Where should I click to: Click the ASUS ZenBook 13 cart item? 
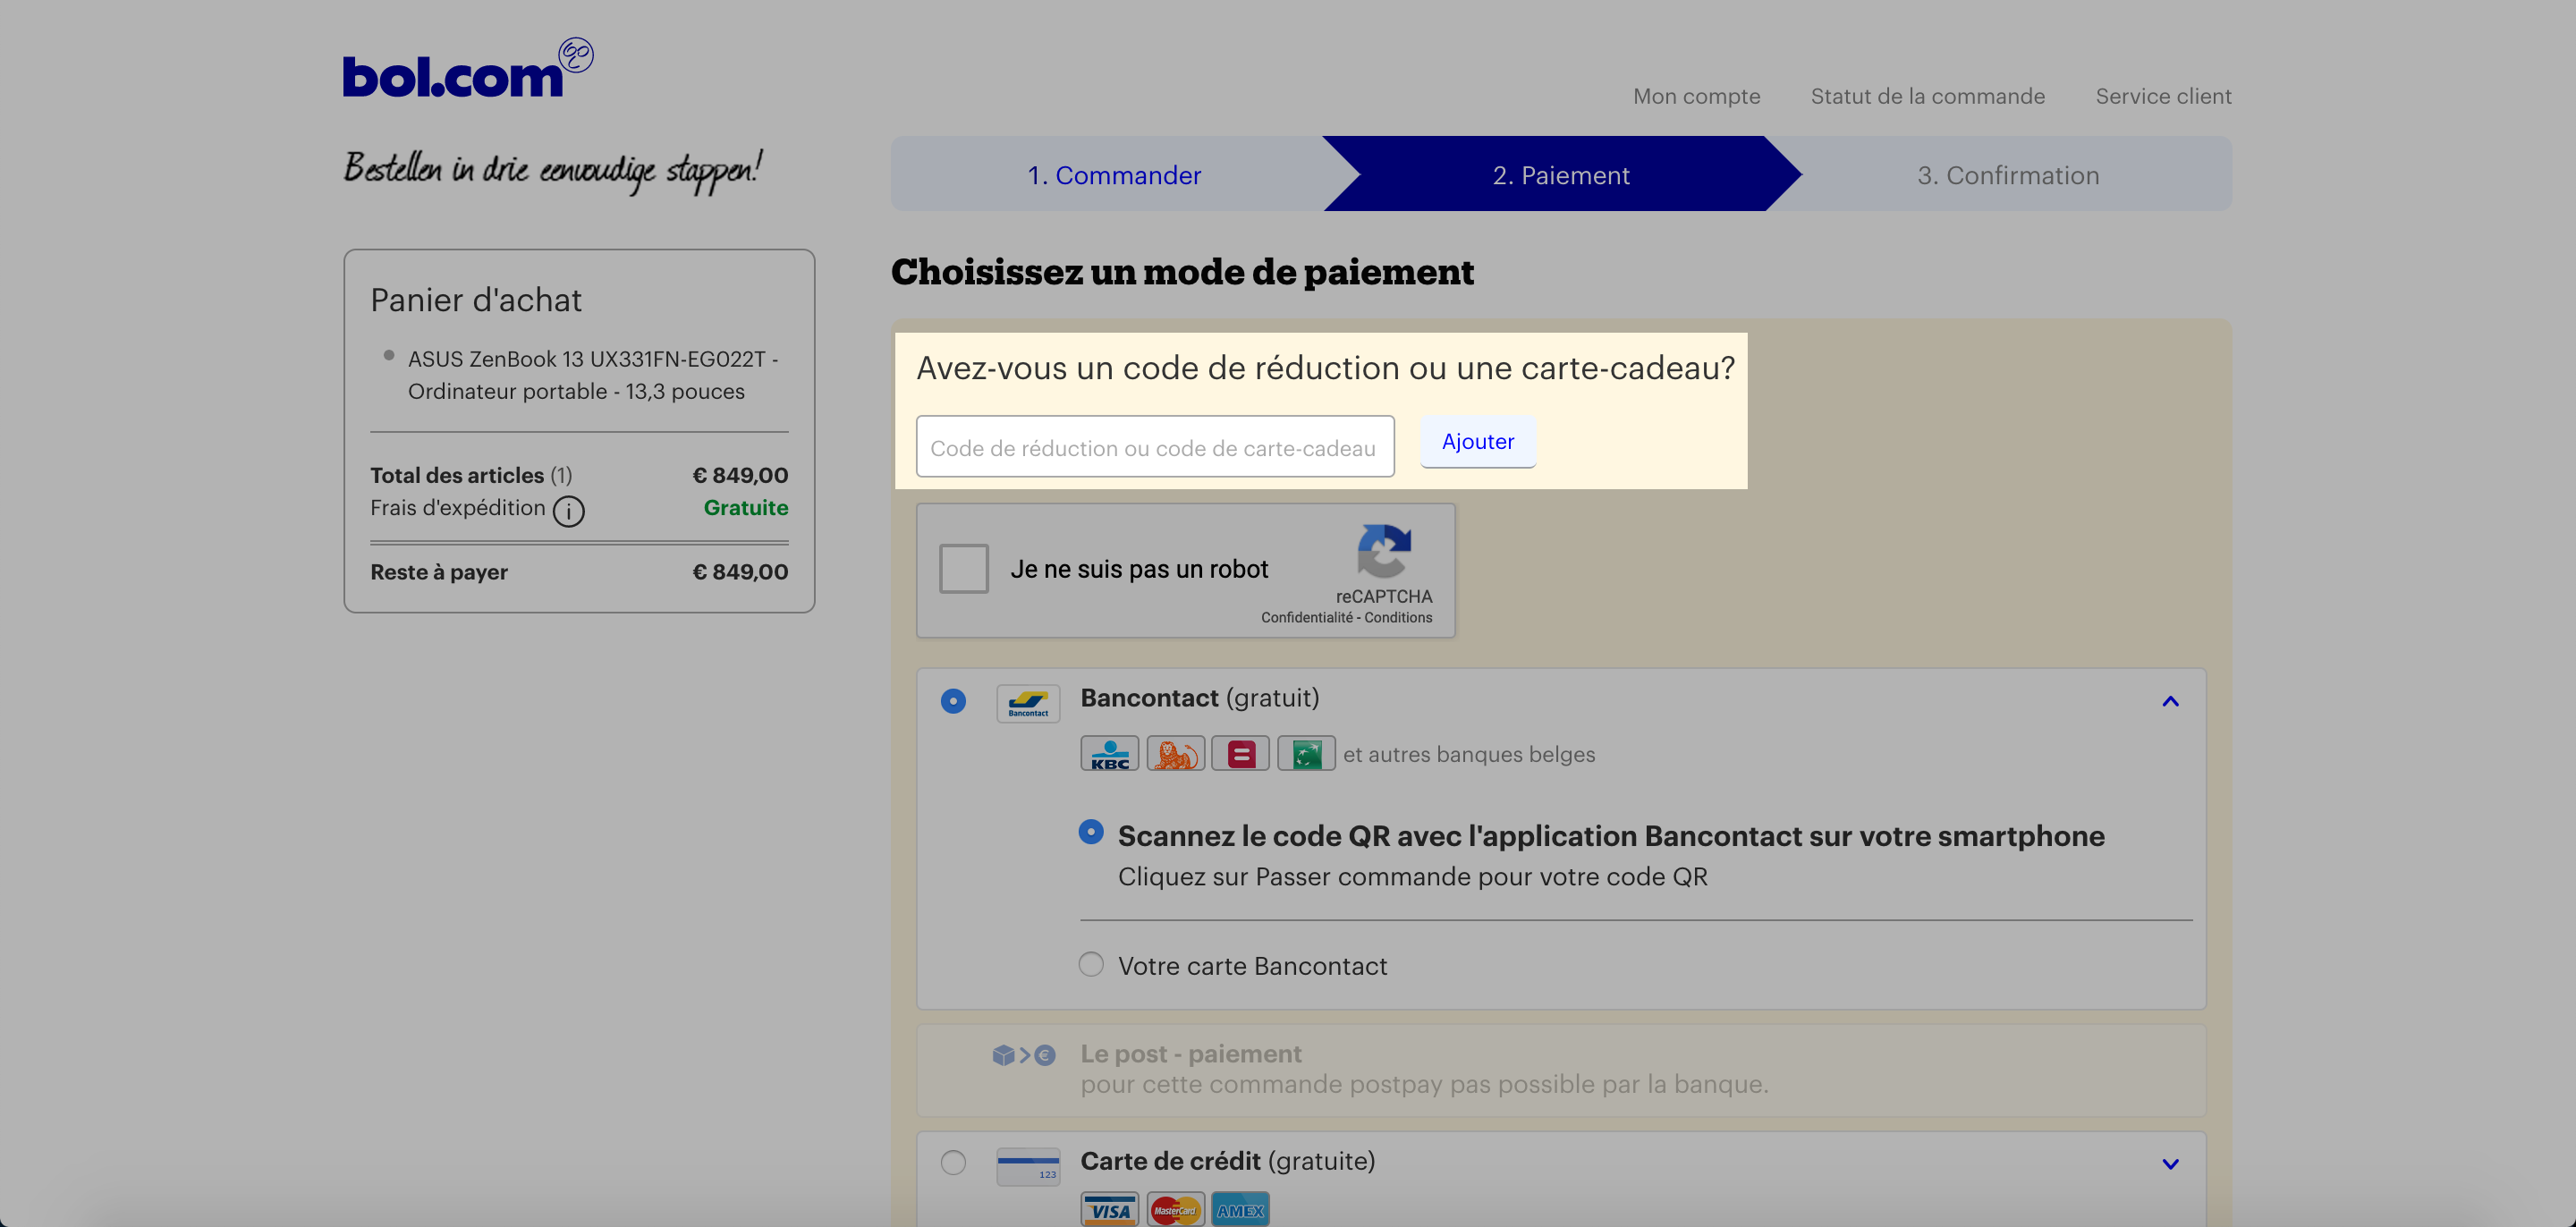coord(592,375)
